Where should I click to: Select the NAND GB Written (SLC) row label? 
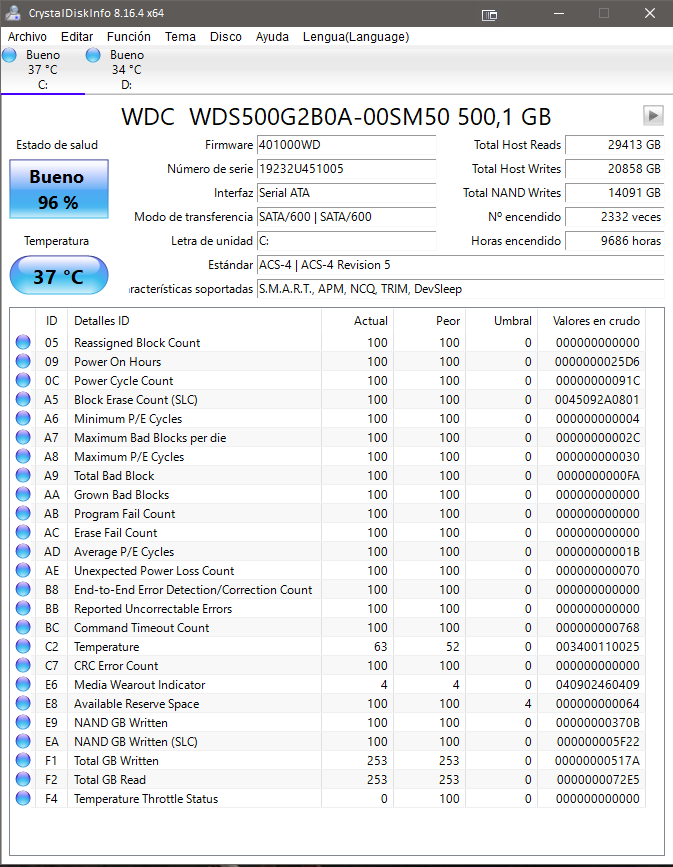coord(135,741)
